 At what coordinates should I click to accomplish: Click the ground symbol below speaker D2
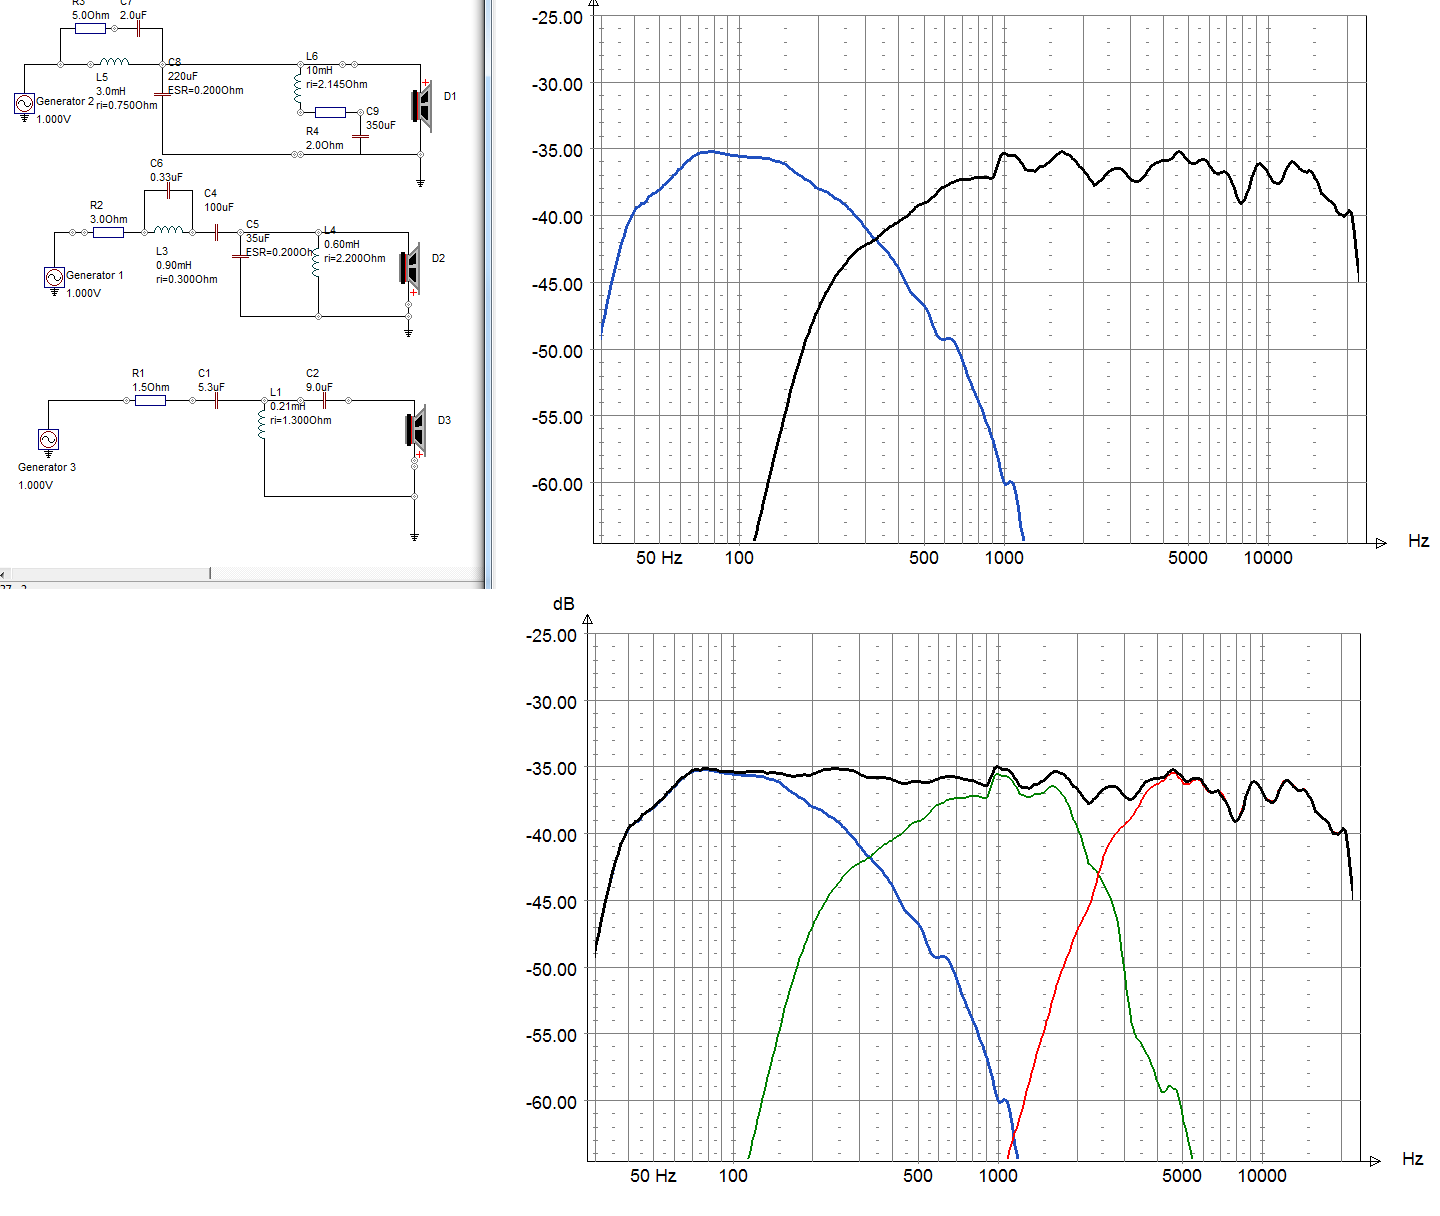[408, 332]
